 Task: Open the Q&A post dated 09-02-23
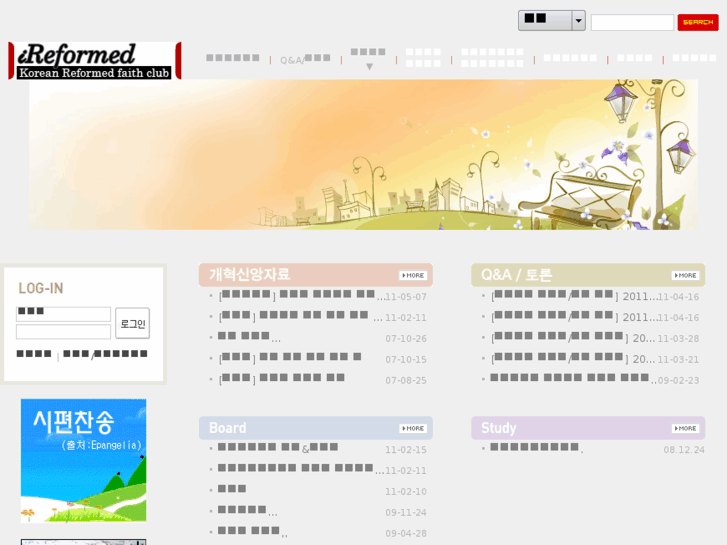574,379
